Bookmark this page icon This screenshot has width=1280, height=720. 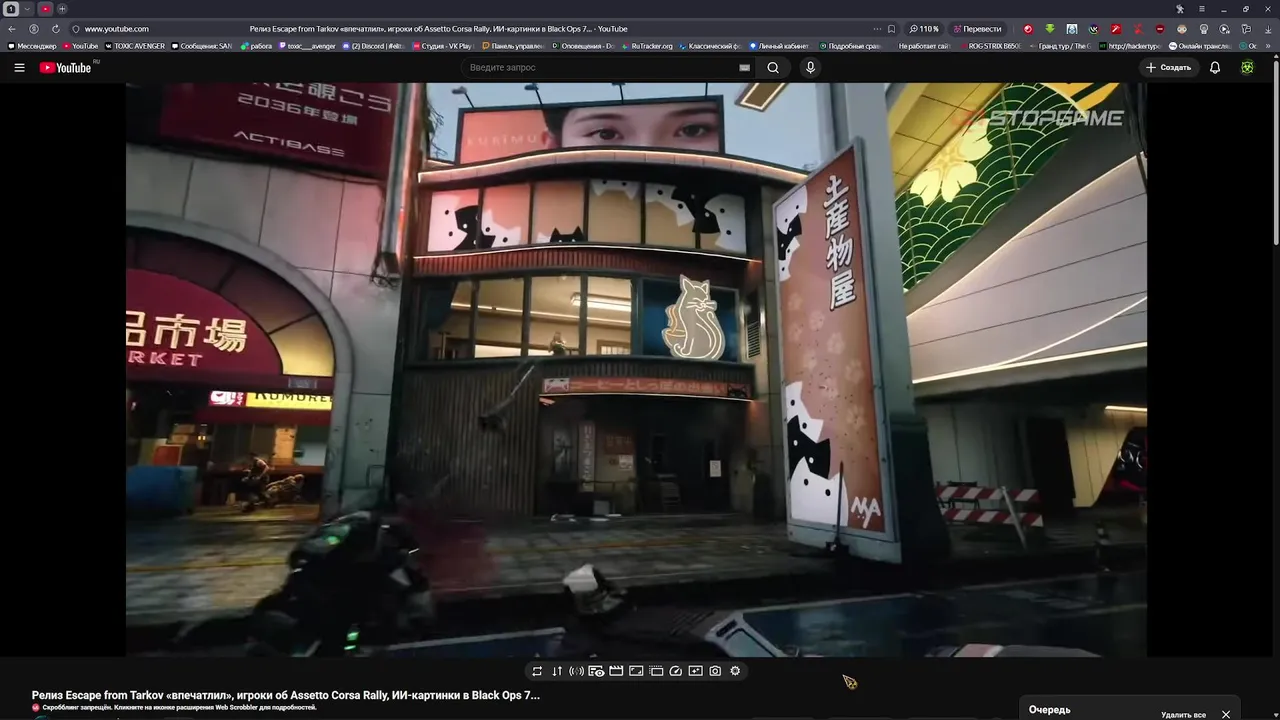tap(891, 29)
